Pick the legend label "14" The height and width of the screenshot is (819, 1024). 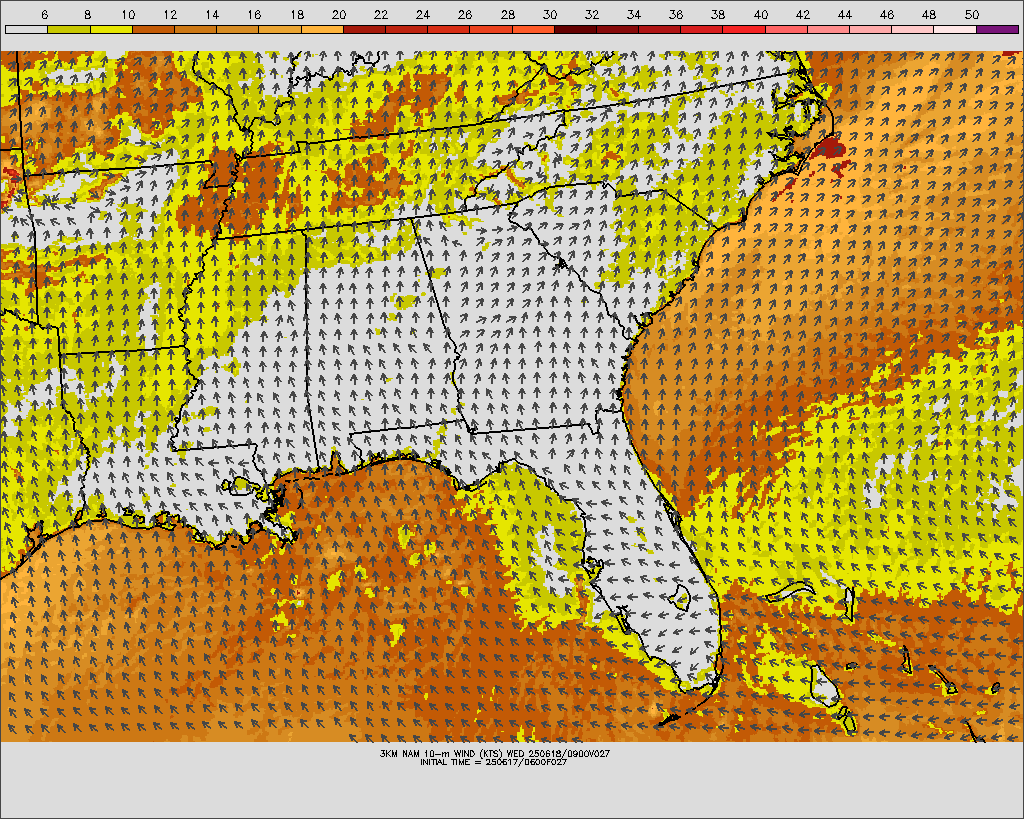tap(212, 14)
